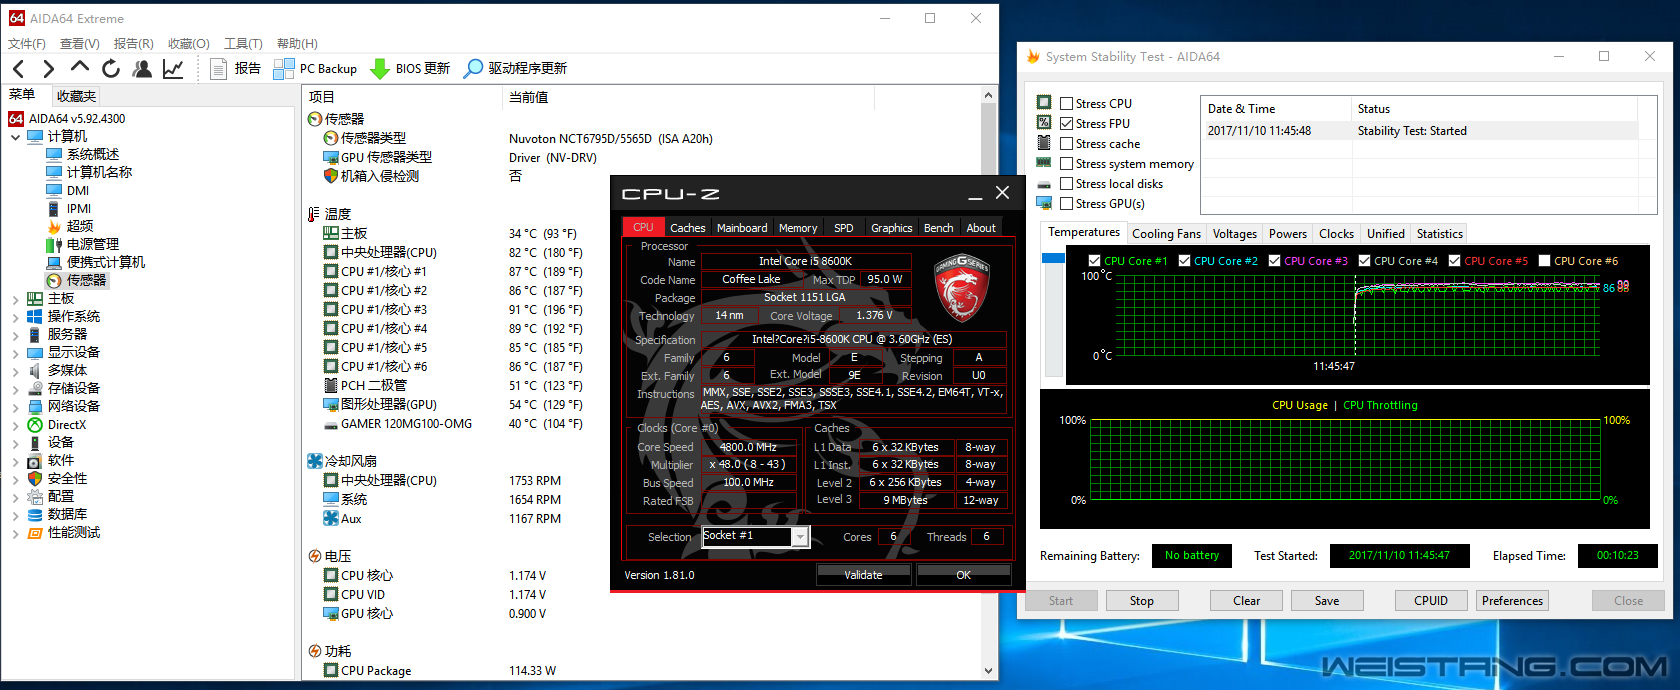The width and height of the screenshot is (1680, 690).
Task: Select 系统概述 in the tree
Action: point(92,154)
